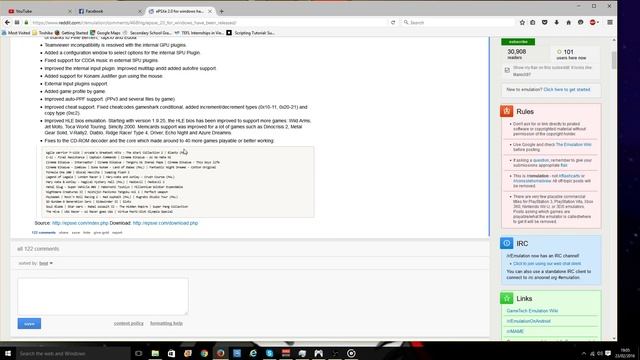This screenshot has width=640, height=360.
Task: Open the Firefox hamburger menu
Action: tap(610, 22)
